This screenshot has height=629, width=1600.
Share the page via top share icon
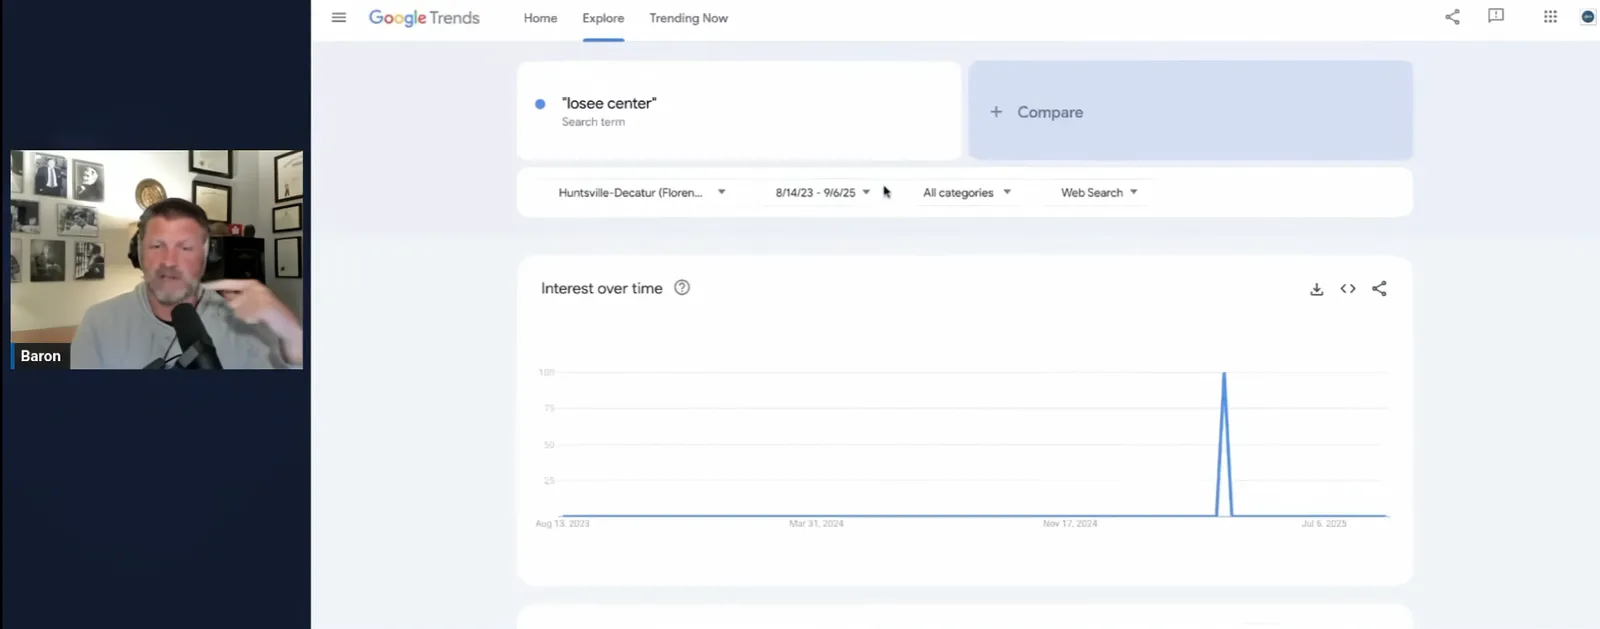[1452, 17]
